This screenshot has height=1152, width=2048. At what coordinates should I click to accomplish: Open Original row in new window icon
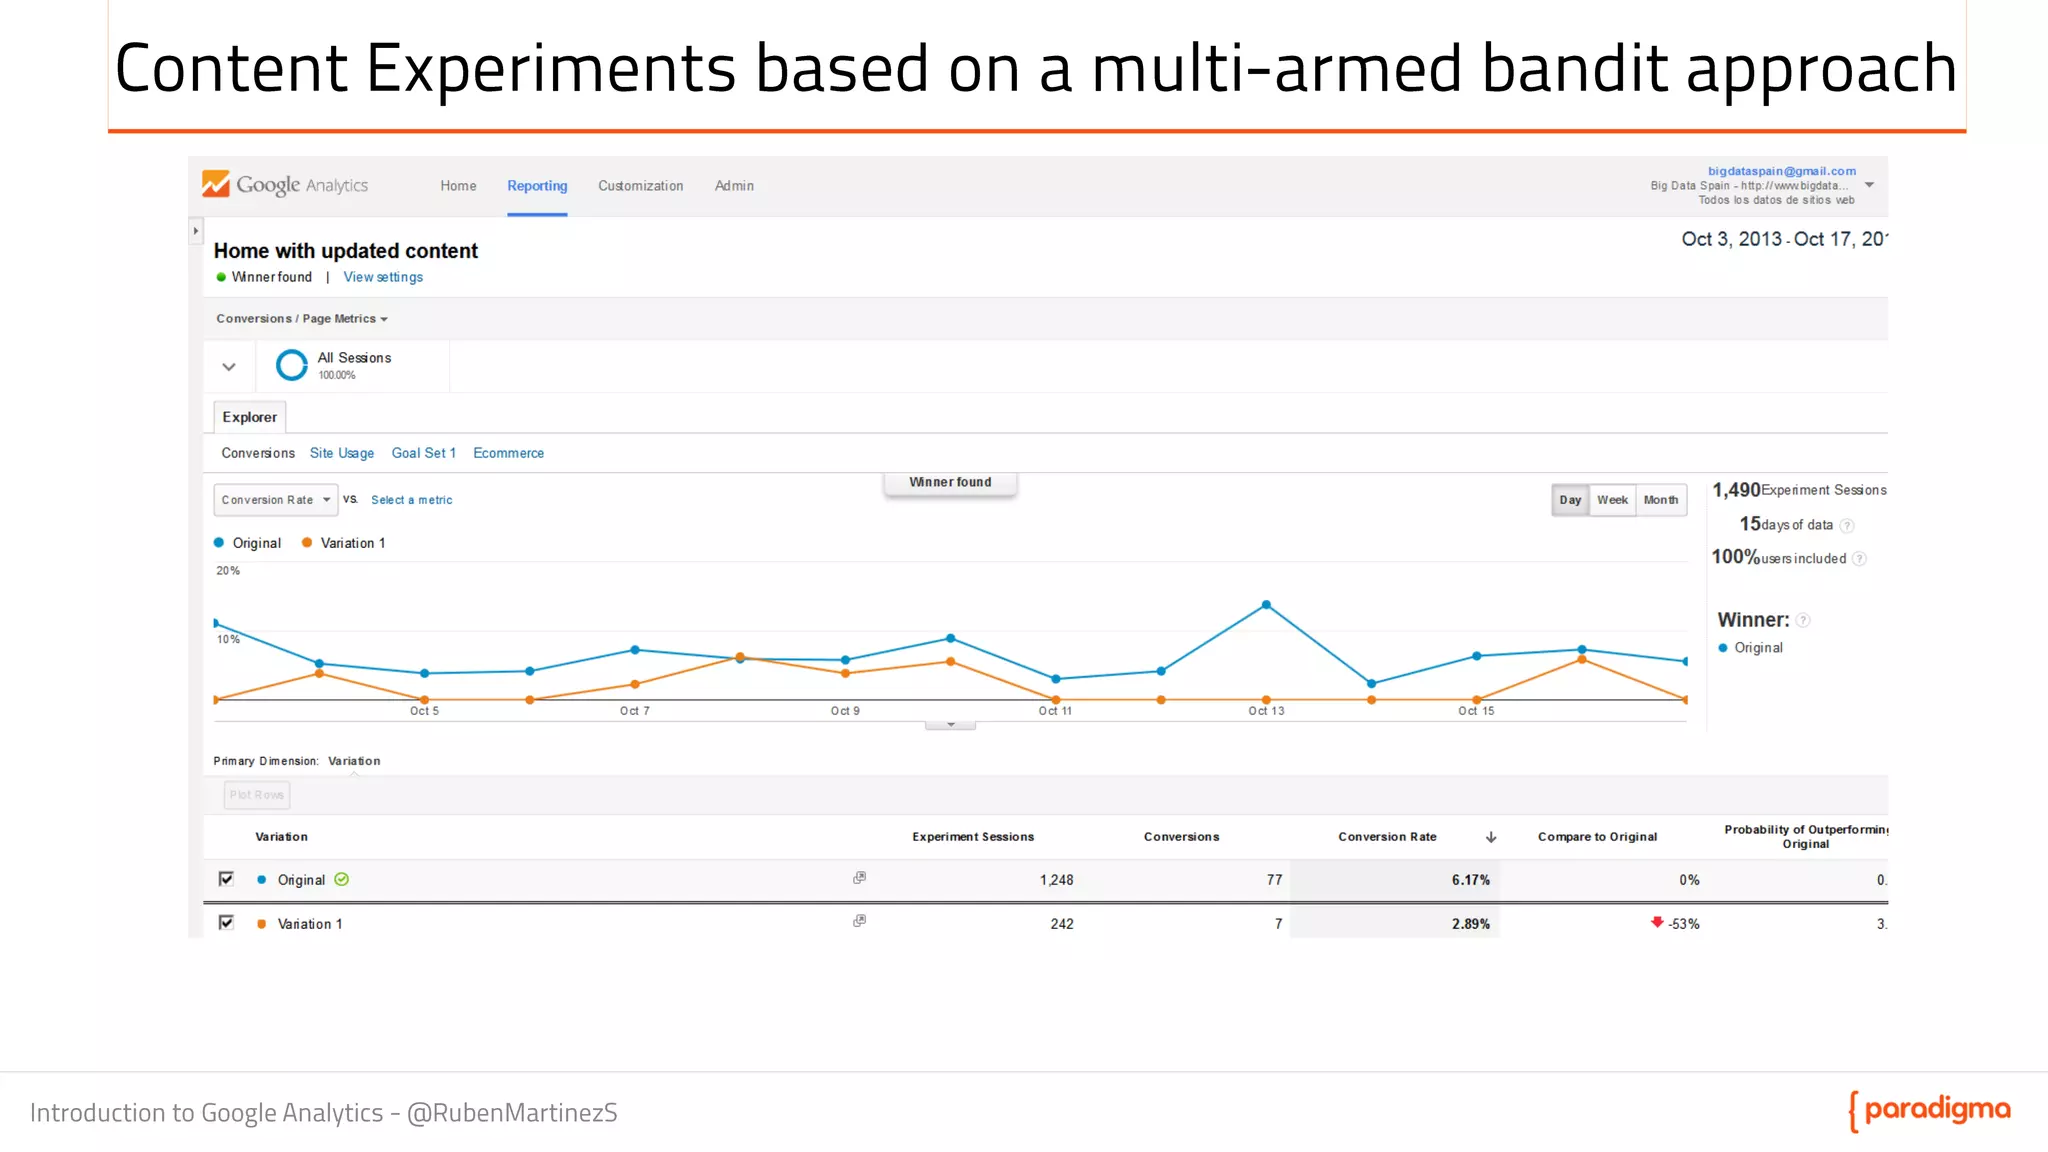[859, 878]
